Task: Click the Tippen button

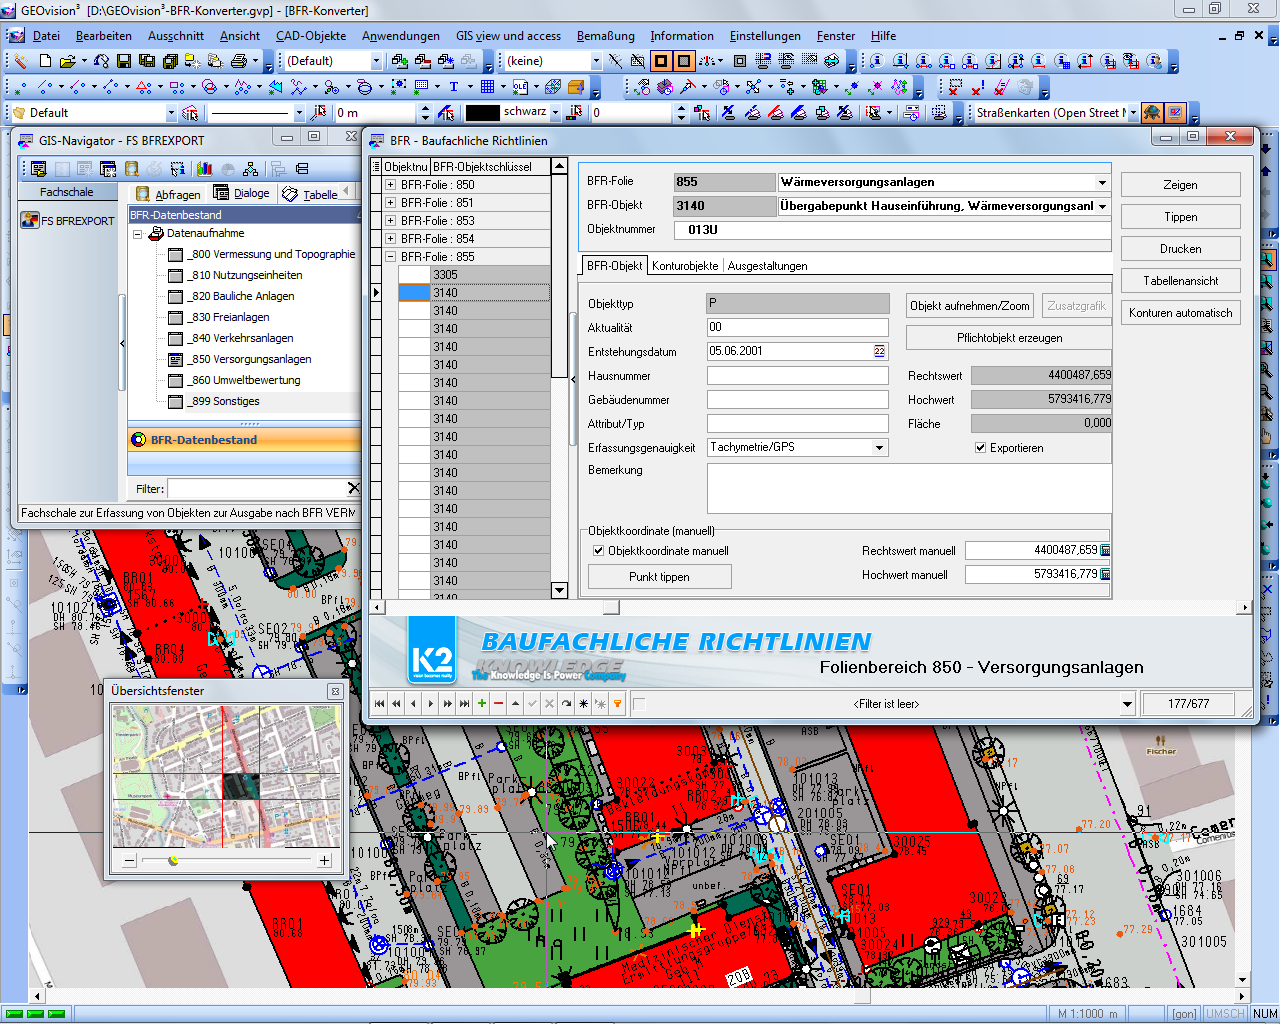Action: point(1180,217)
